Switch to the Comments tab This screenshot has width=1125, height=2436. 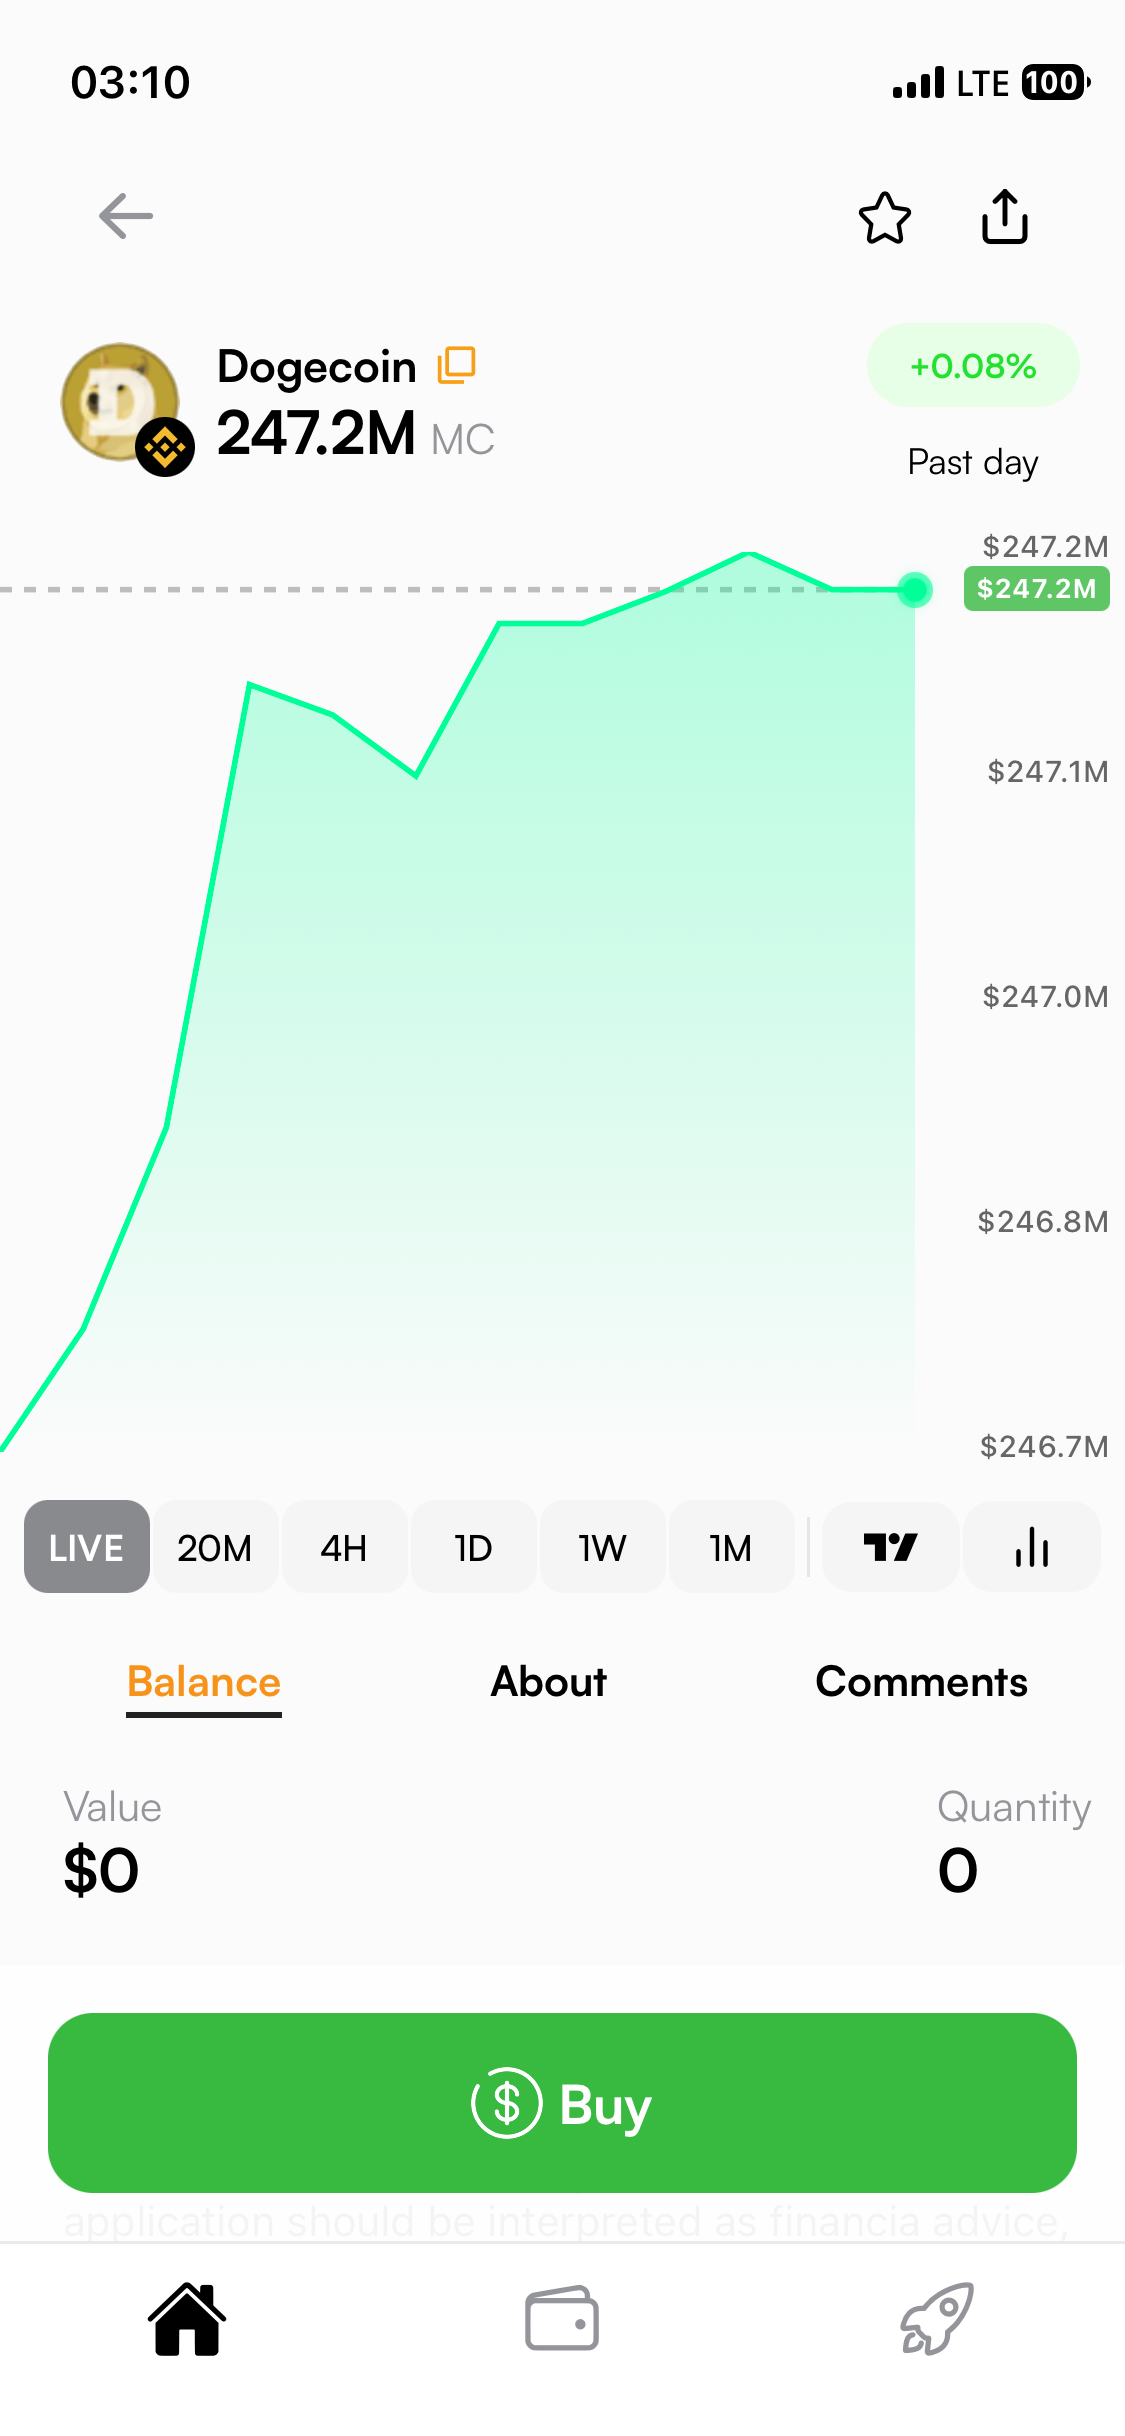pos(921,1682)
